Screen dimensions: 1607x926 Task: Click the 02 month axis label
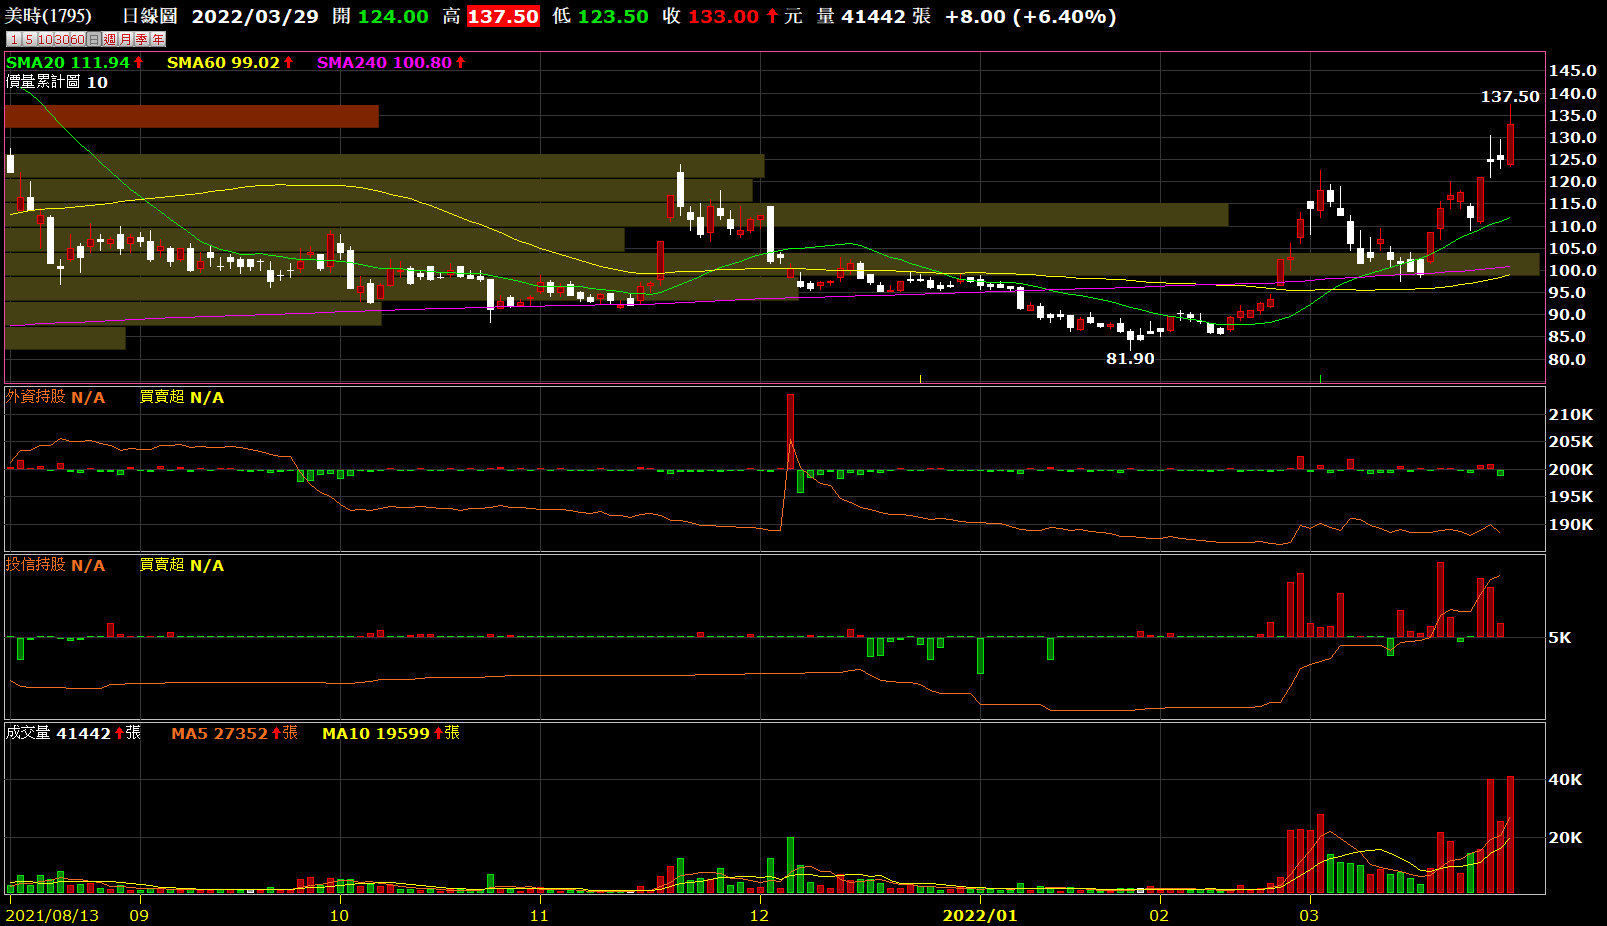pos(1158,915)
